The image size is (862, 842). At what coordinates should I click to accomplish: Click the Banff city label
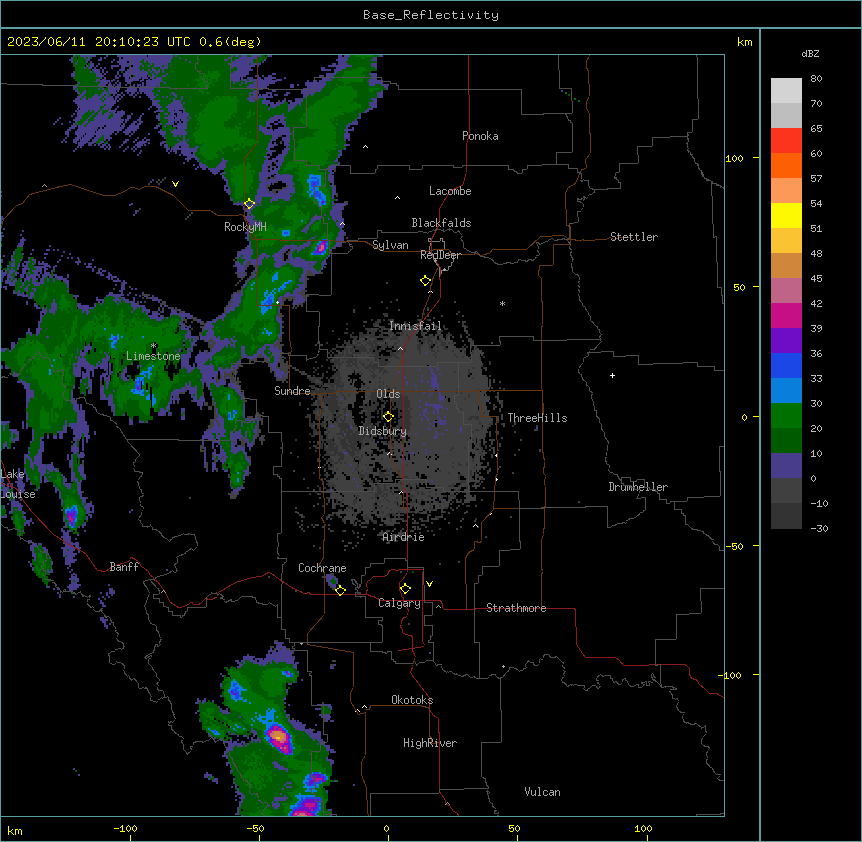(124, 567)
